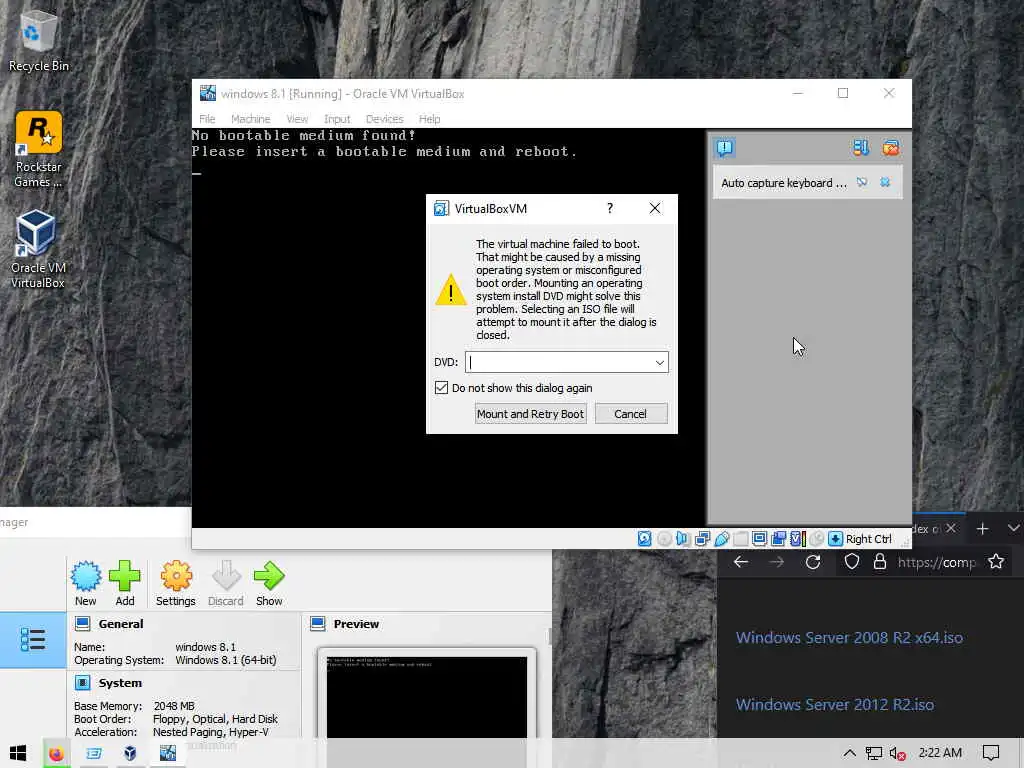This screenshot has width=1024, height=768.
Task: Open the Input menu in VM window
Action: [x=337, y=119]
